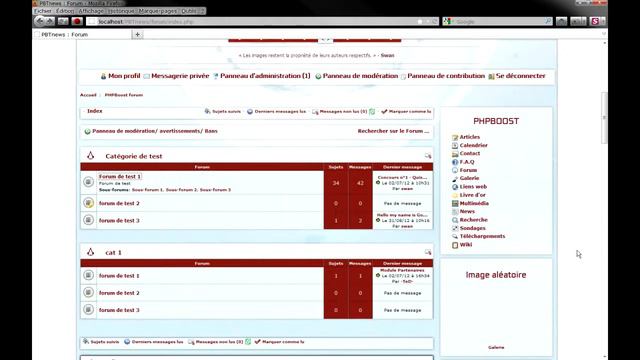Open the Concours n°1 last message link

402,178
